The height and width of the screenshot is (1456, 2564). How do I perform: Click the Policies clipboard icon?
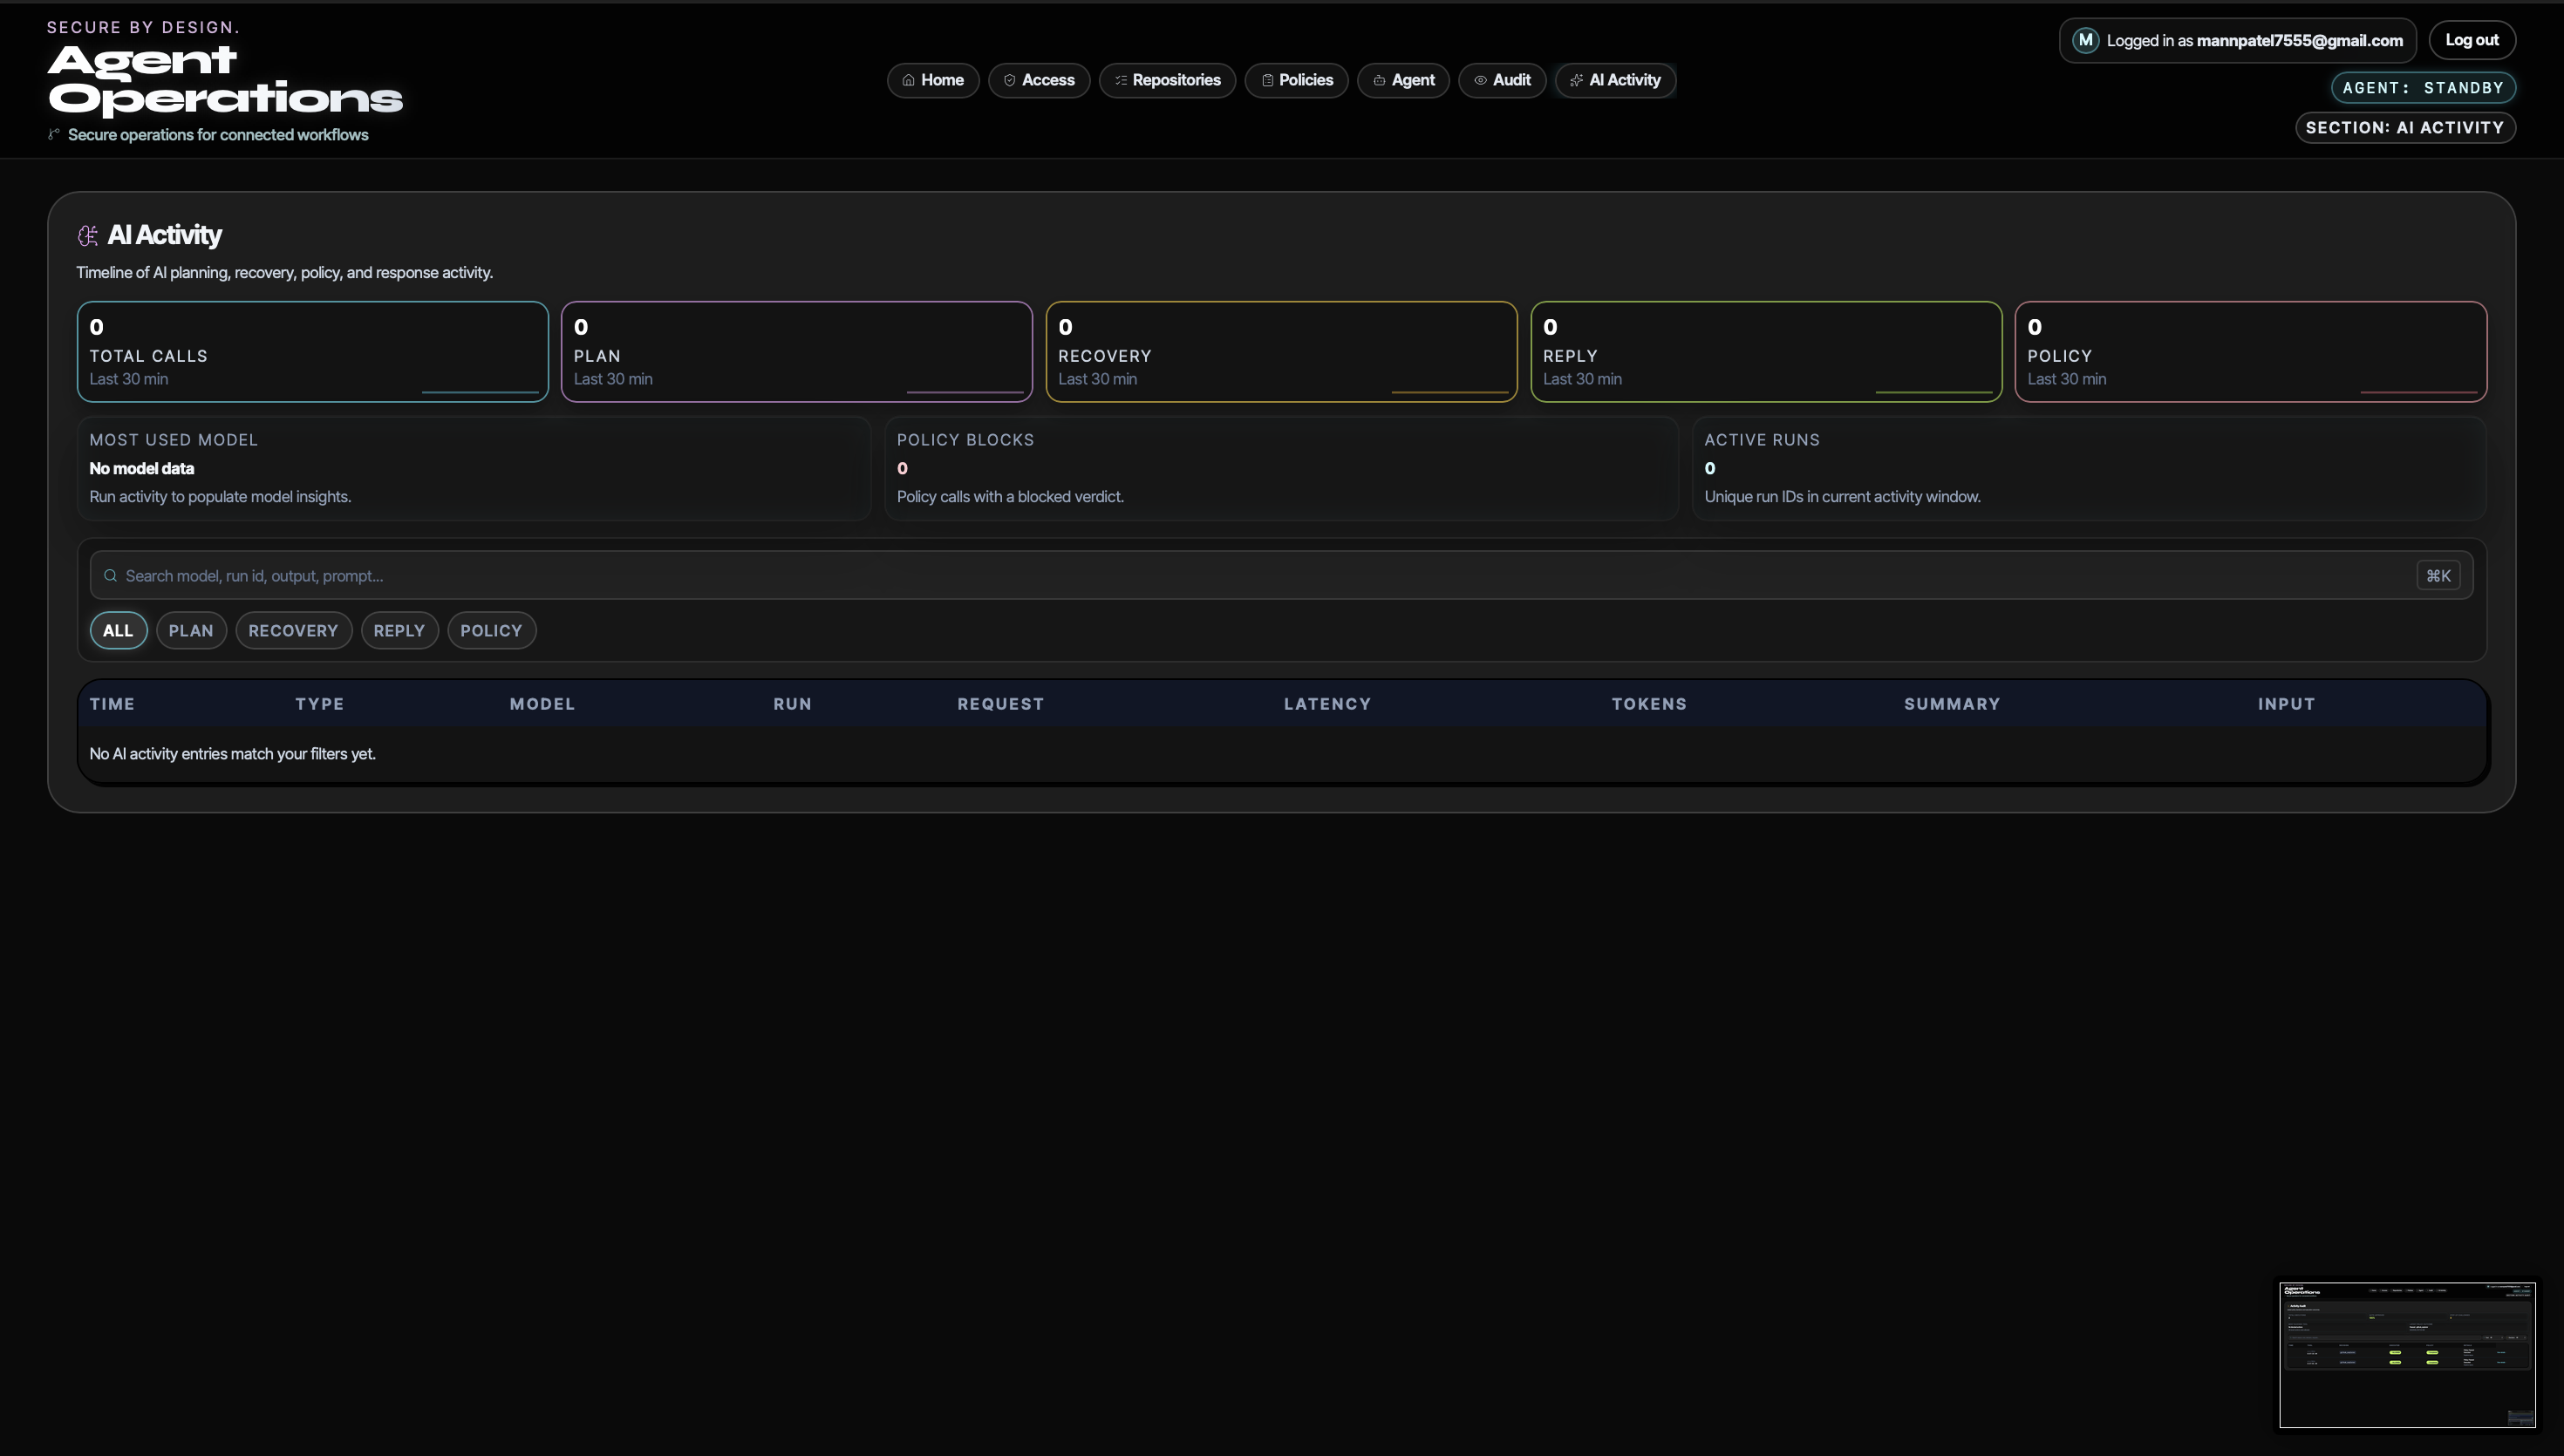click(1267, 80)
